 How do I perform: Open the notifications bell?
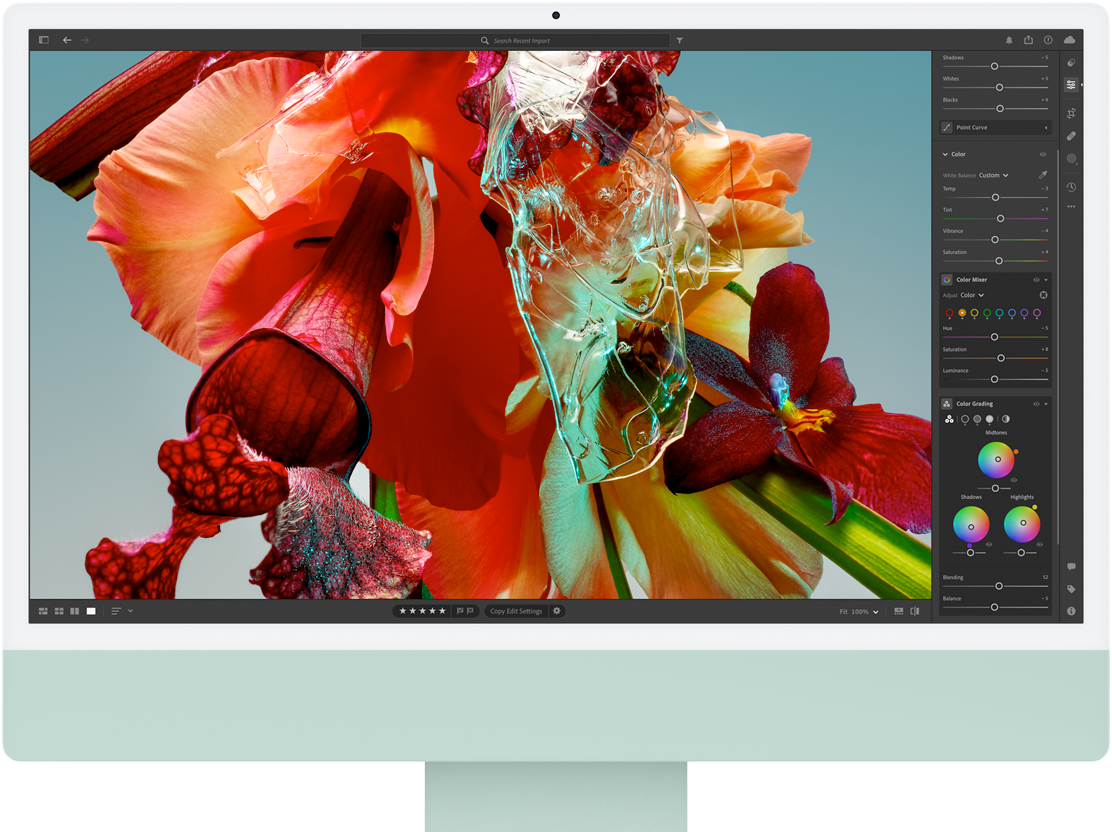[1008, 40]
